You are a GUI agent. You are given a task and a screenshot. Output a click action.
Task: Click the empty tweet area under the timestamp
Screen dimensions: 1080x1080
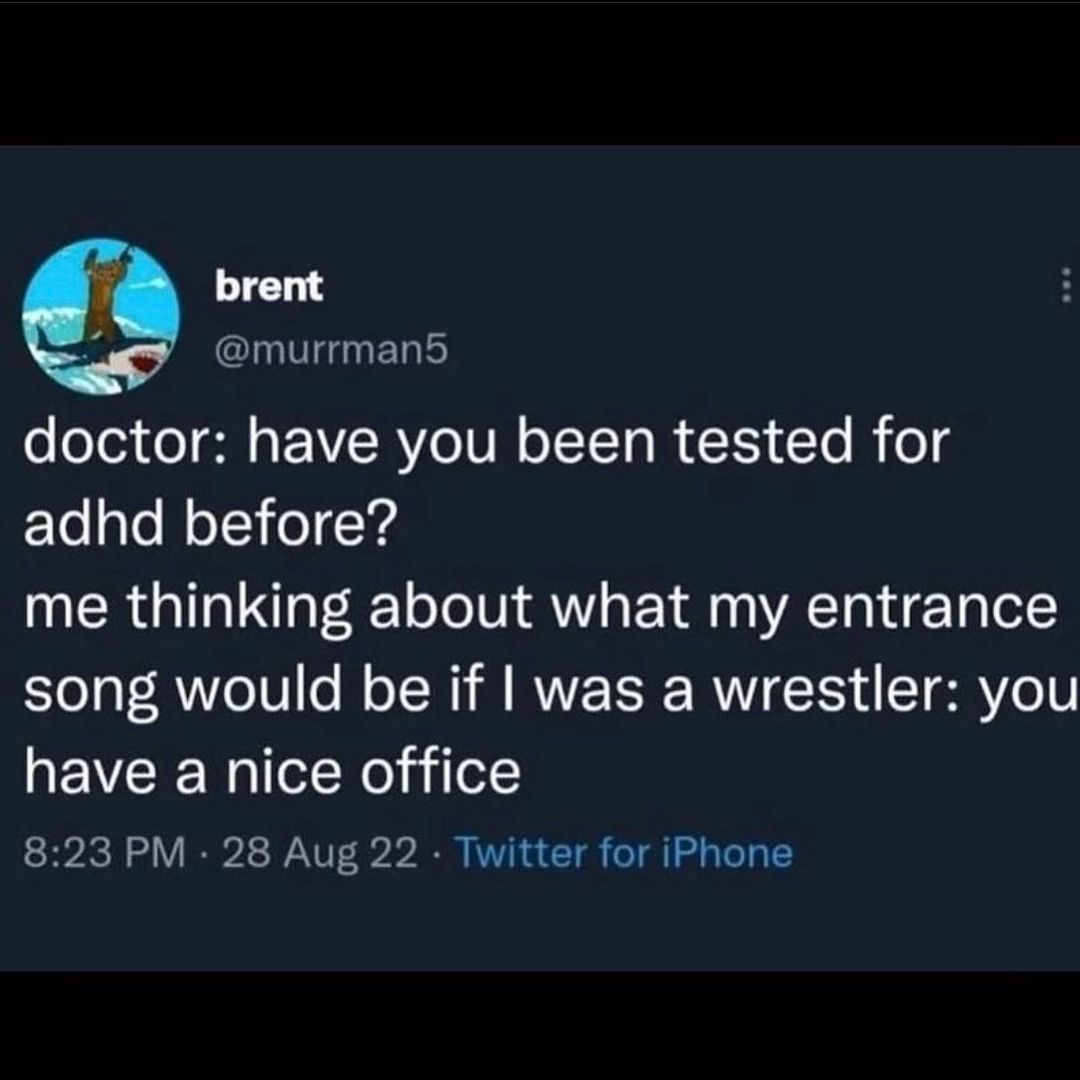[540, 920]
